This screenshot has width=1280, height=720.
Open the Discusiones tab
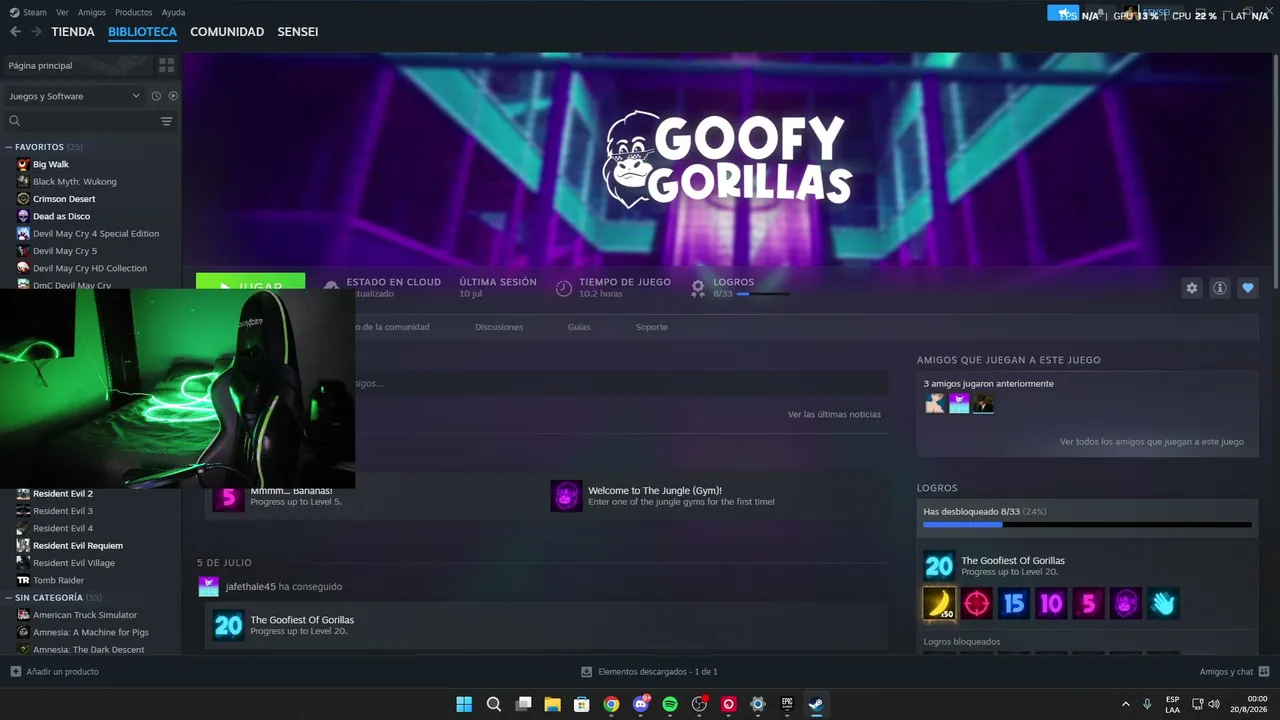coord(499,327)
